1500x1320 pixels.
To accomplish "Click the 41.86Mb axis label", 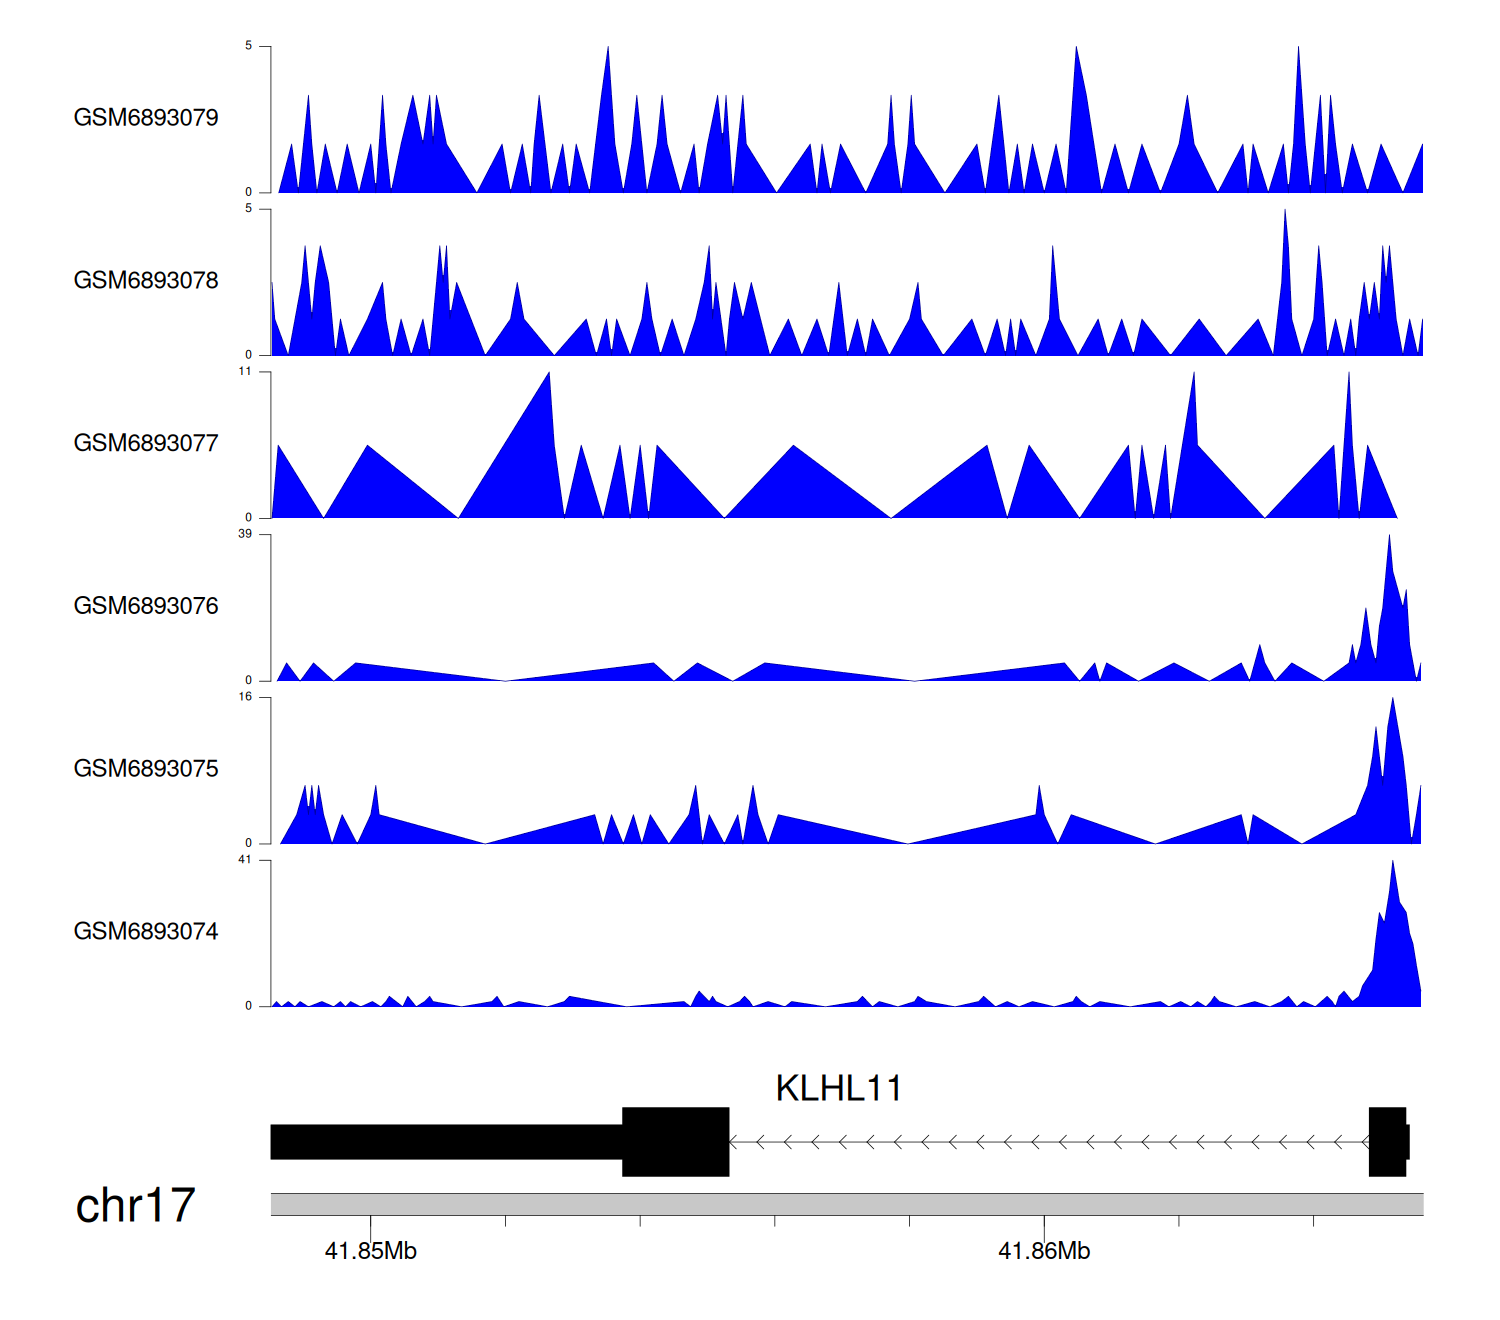I will (1044, 1251).
